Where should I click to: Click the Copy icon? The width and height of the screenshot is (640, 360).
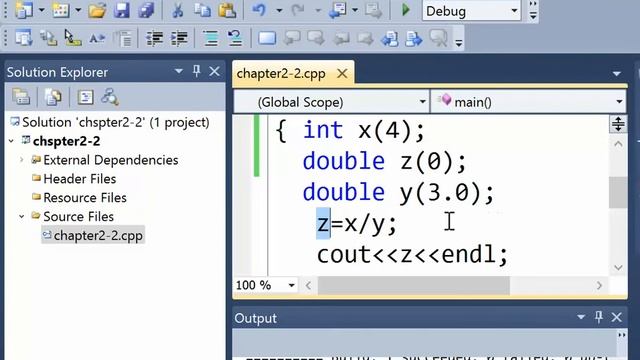point(202,10)
